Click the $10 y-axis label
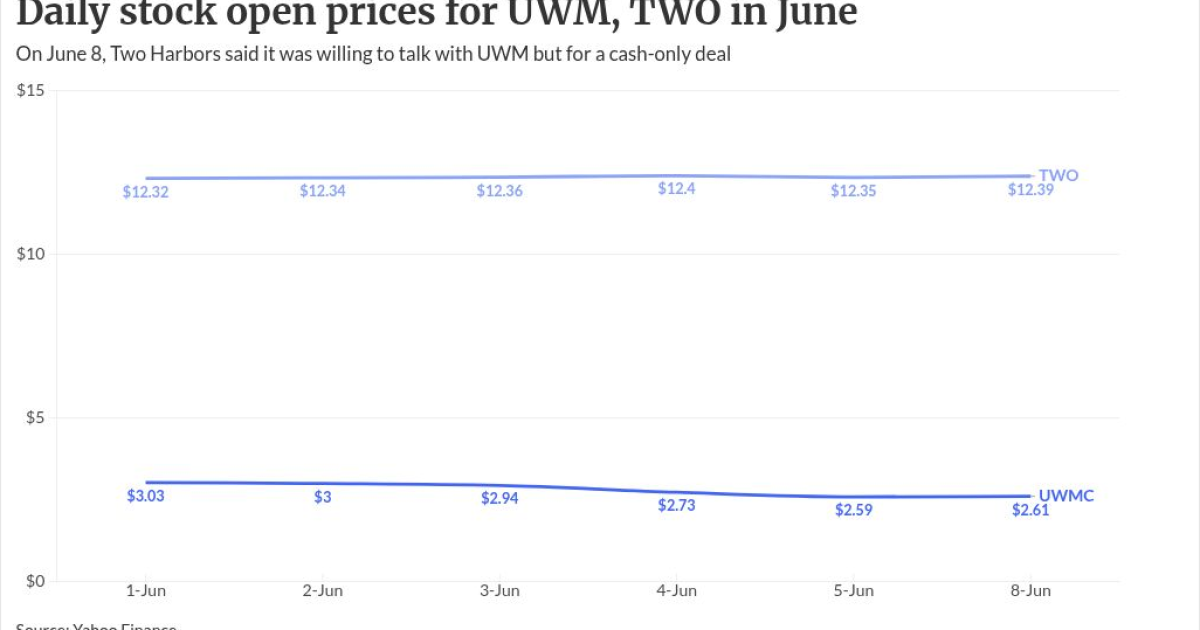1200x630 pixels. (33, 254)
